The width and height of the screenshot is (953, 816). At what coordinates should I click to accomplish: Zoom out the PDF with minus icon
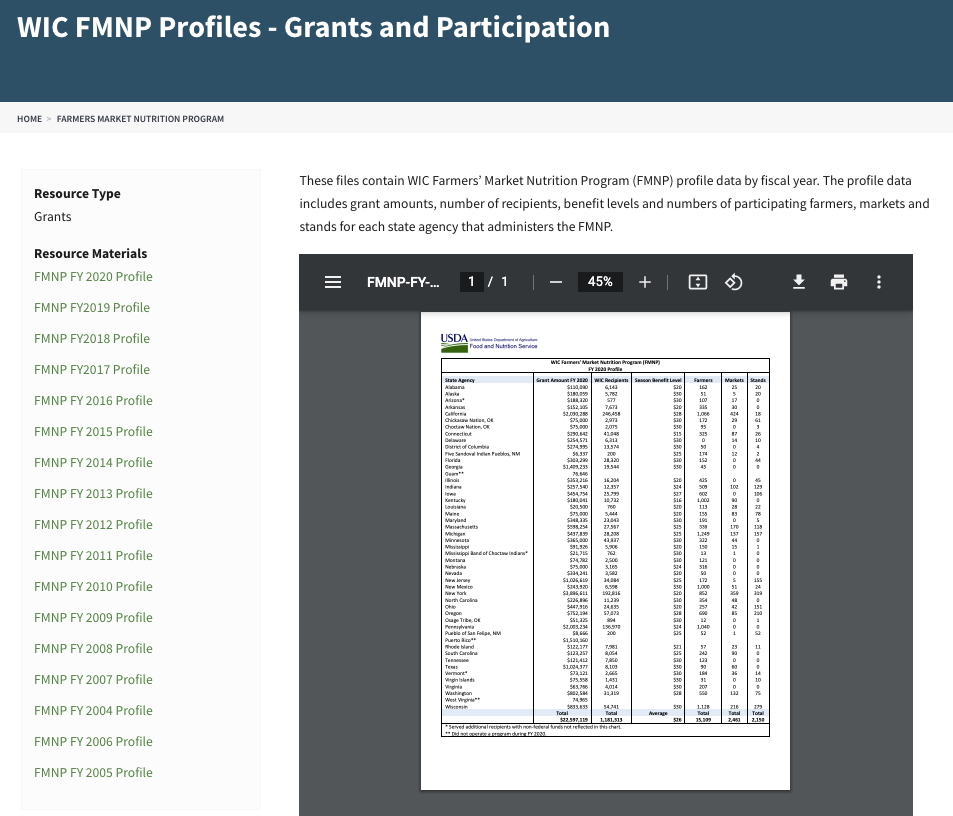556,282
